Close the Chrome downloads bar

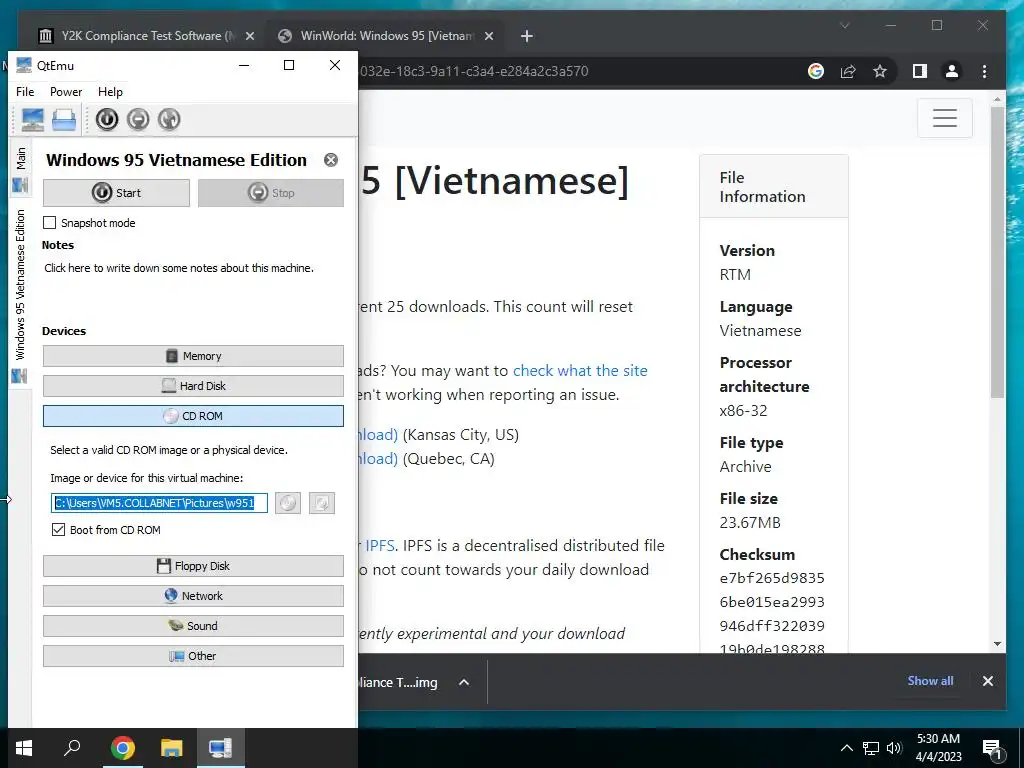point(988,681)
